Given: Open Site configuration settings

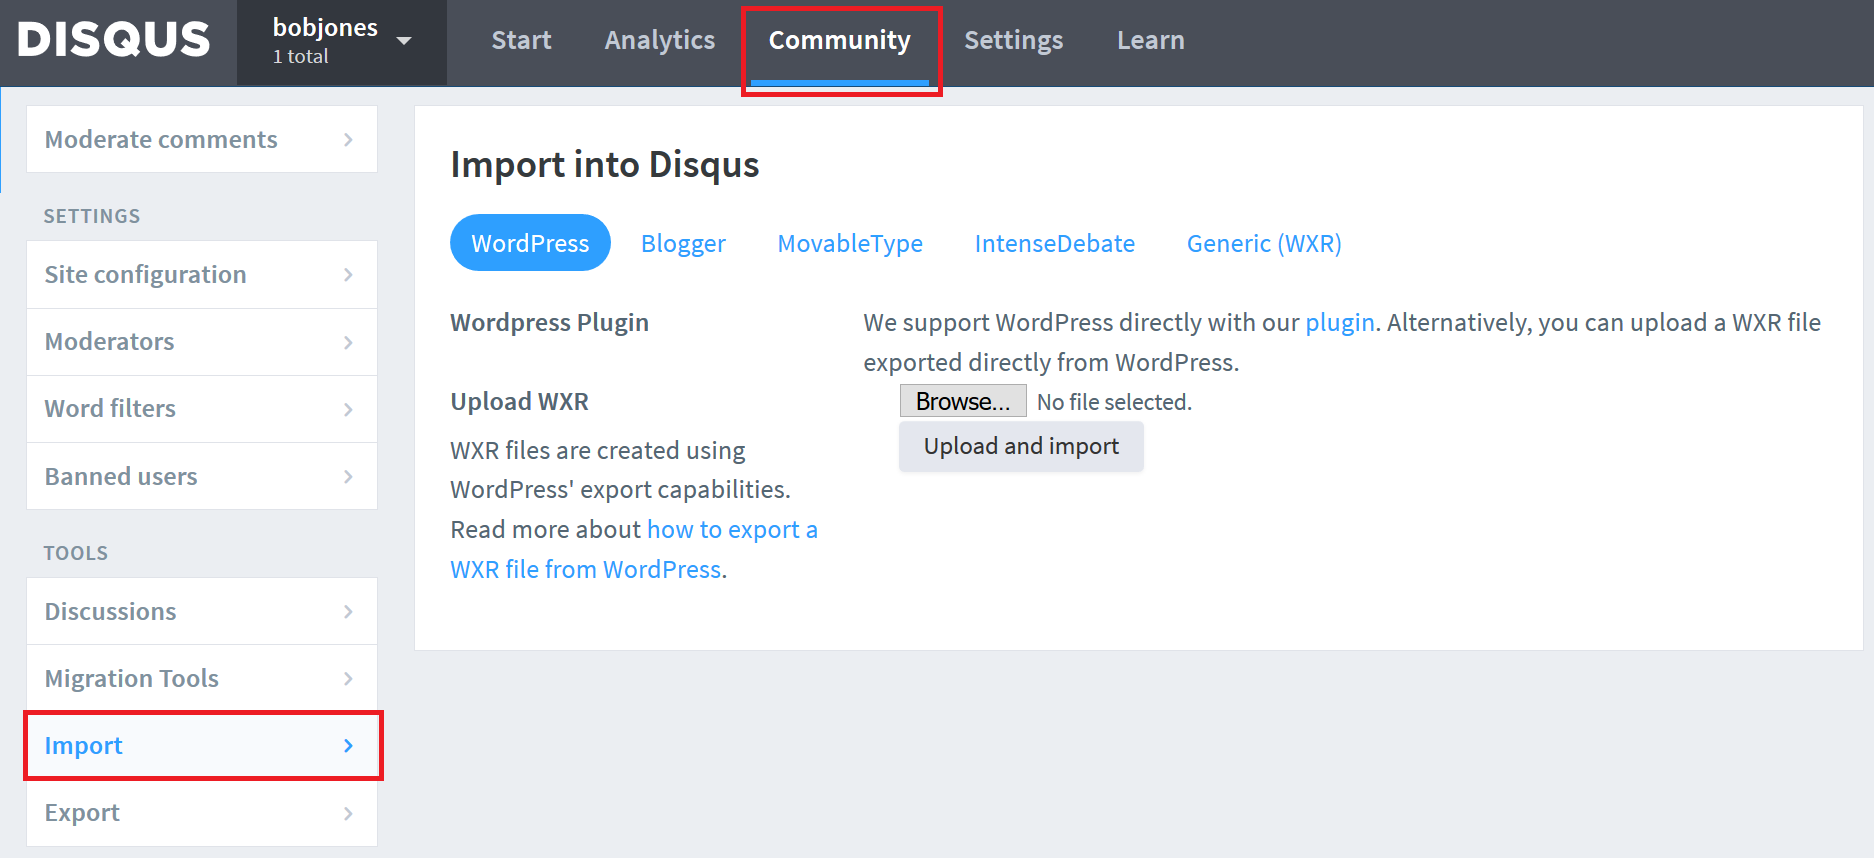Looking at the screenshot, I should [x=202, y=274].
